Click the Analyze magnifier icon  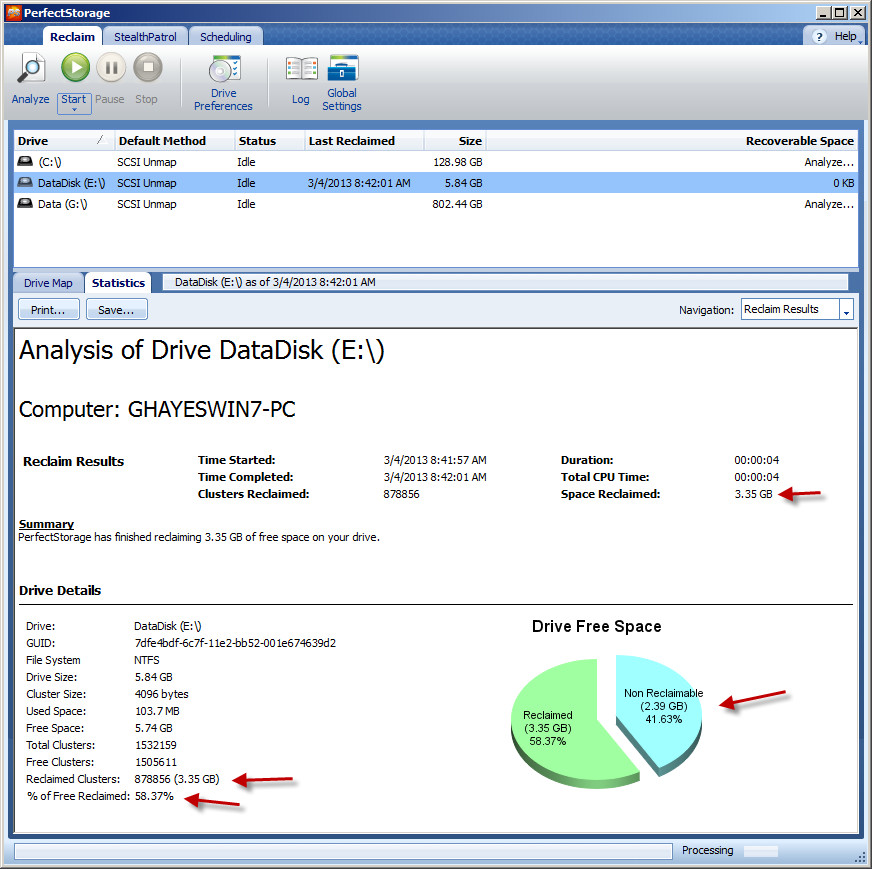[x=31, y=68]
